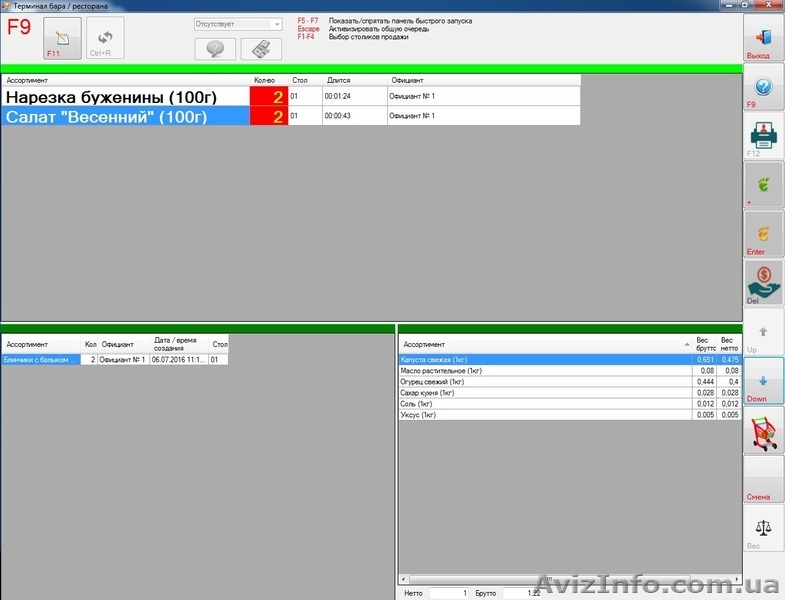Click the Del money-in-hand icon
The image size is (785, 600).
click(763, 281)
